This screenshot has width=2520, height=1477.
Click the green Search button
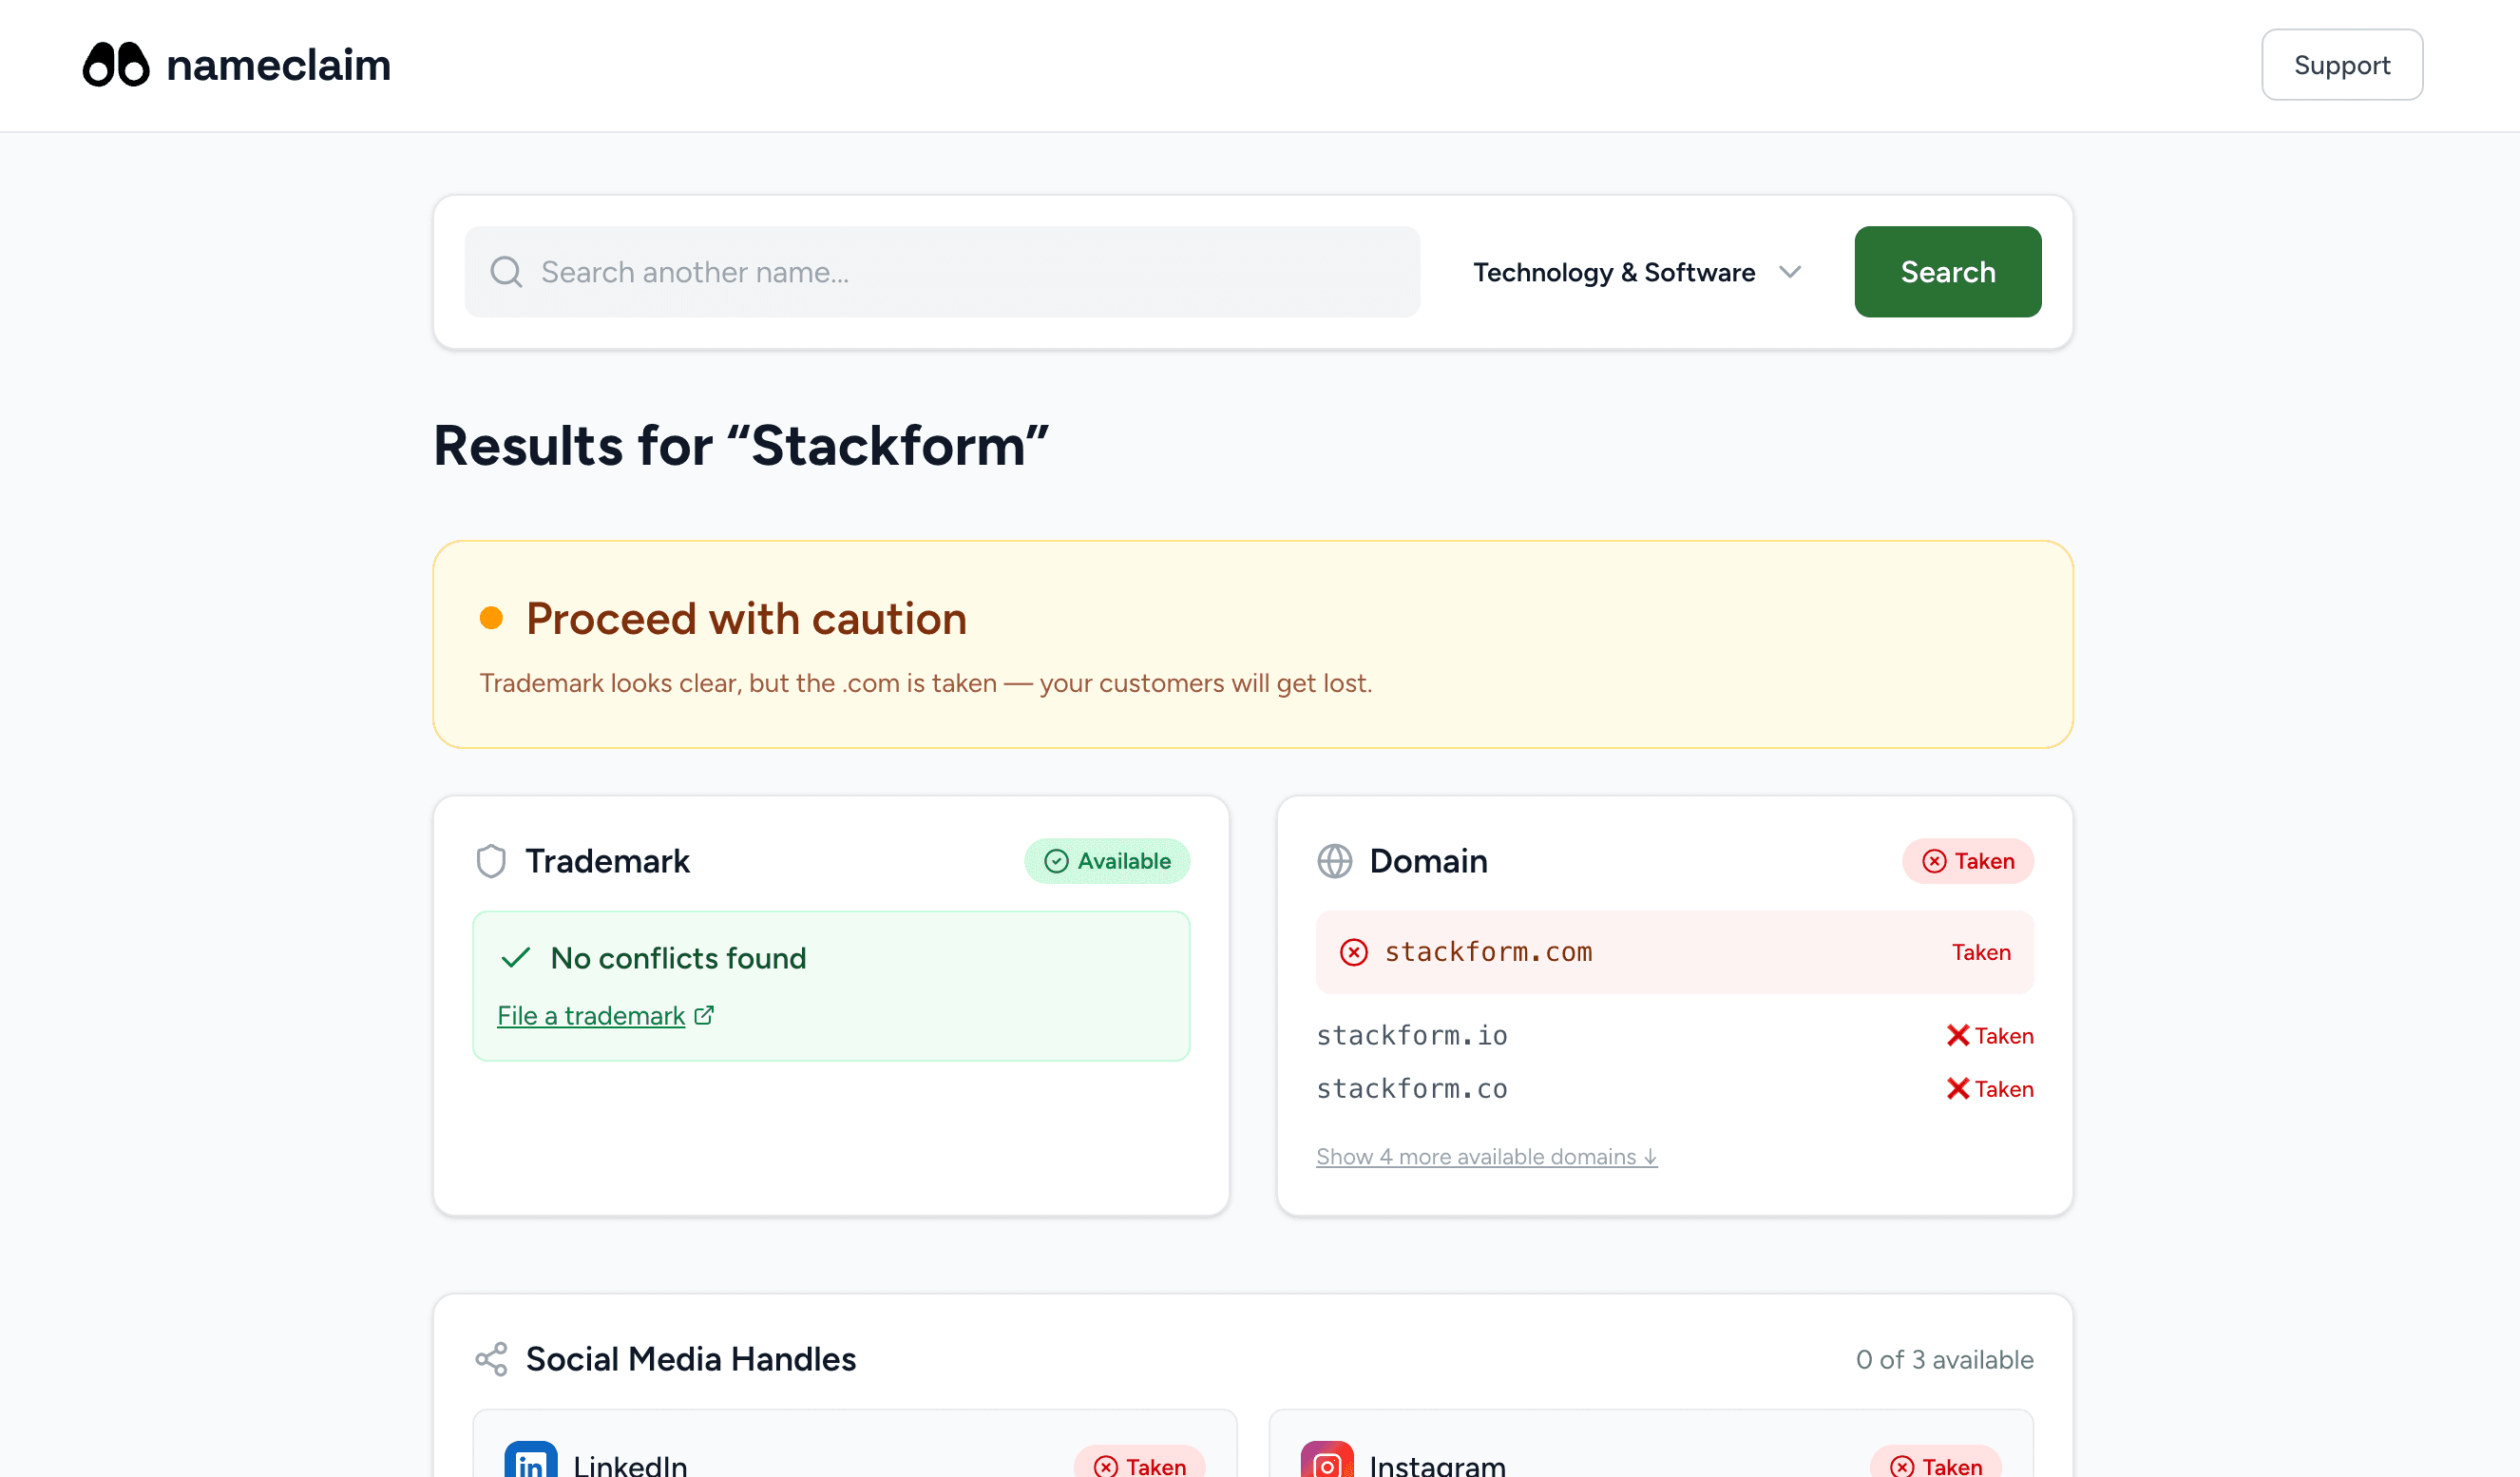click(1947, 272)
